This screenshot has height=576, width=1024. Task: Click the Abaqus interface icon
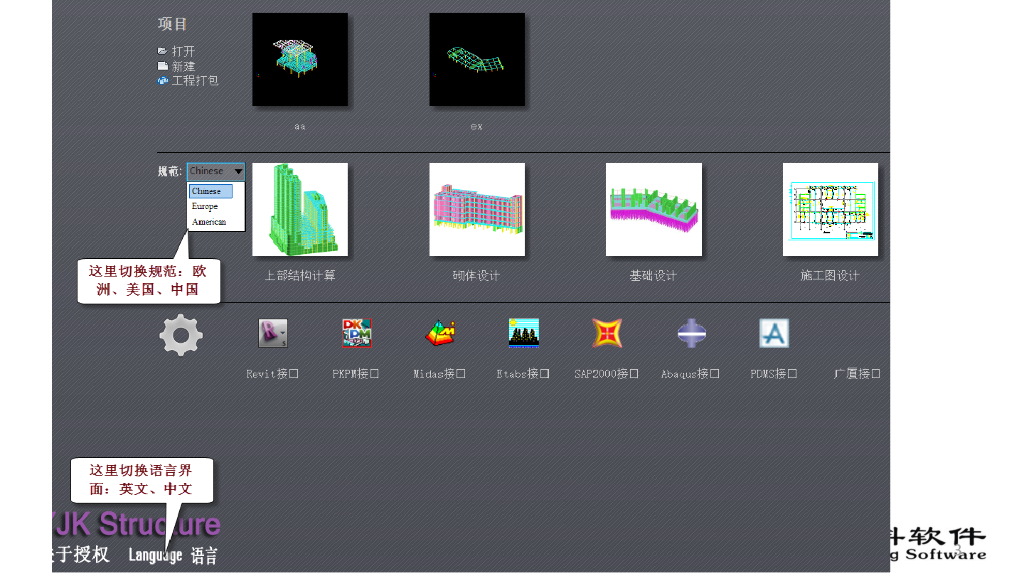pyautogui.click(x=691, y=333)
